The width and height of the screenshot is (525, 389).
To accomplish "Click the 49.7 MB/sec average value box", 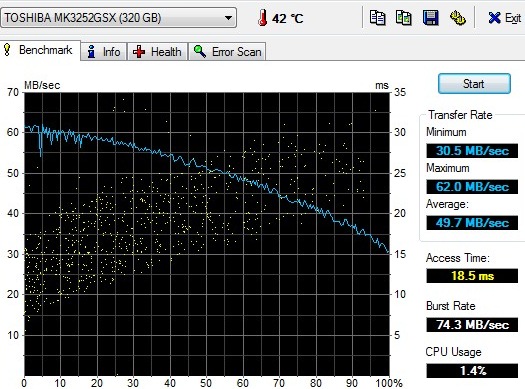I will [472, 223].
